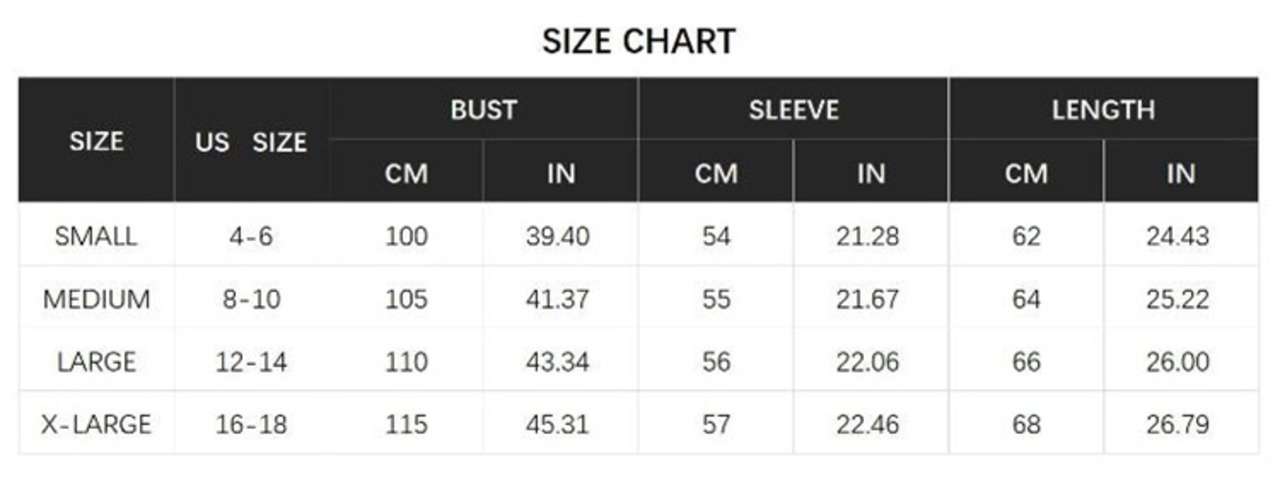Screen dimensions: 1280x478
Task: Click the BUST header cell
Action: coord(483,109)
